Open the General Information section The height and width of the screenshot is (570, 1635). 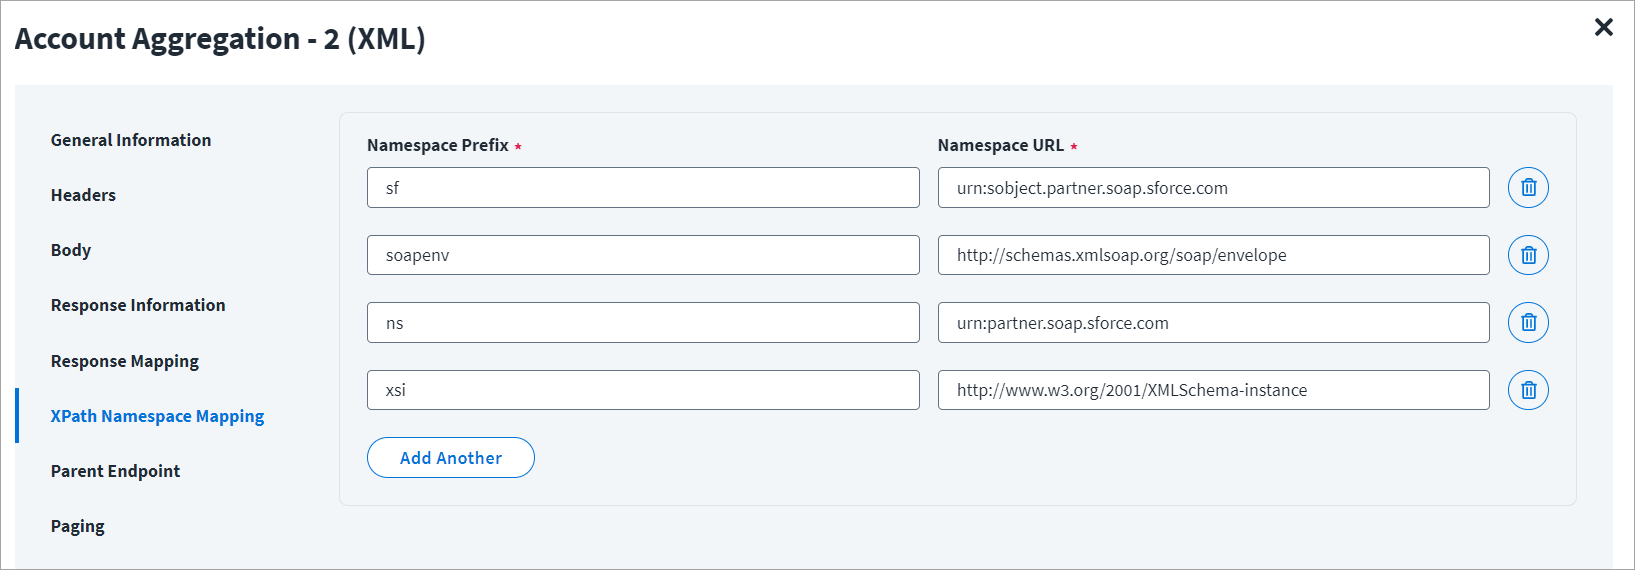pyautogui.click(x=131, y=140)
